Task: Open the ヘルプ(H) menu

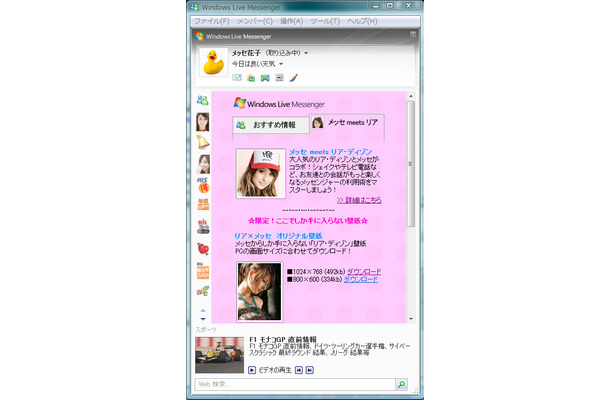Action: coord(362,21)
